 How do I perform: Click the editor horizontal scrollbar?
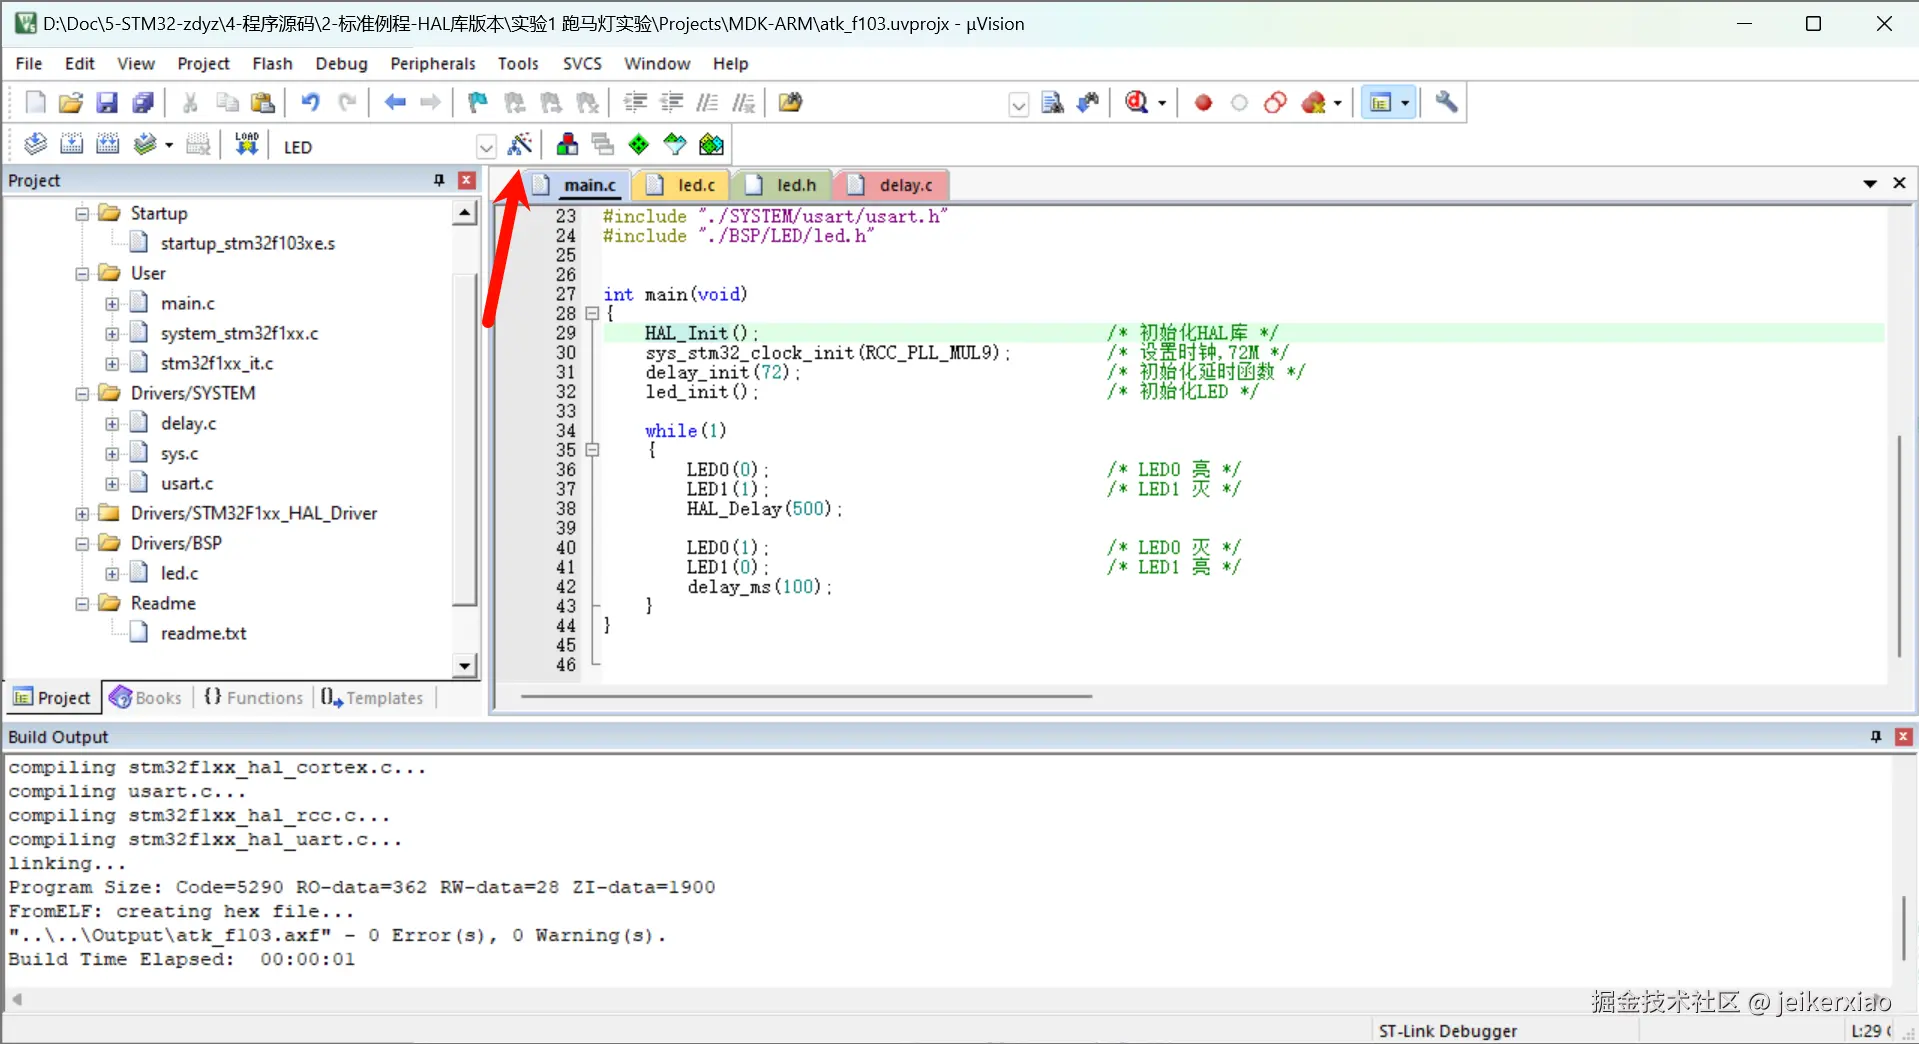[805, 696]
